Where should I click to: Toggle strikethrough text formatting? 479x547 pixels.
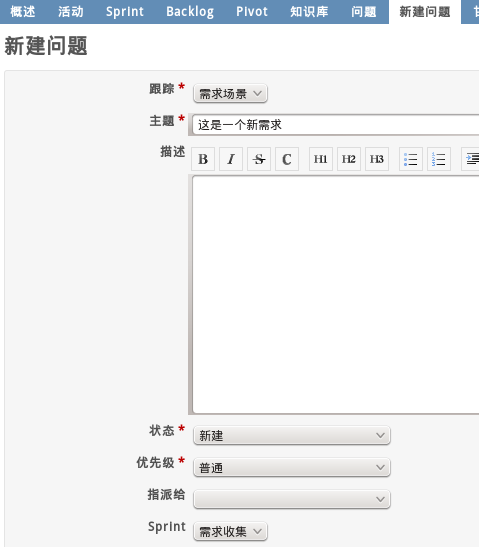(x=259, y=159)
